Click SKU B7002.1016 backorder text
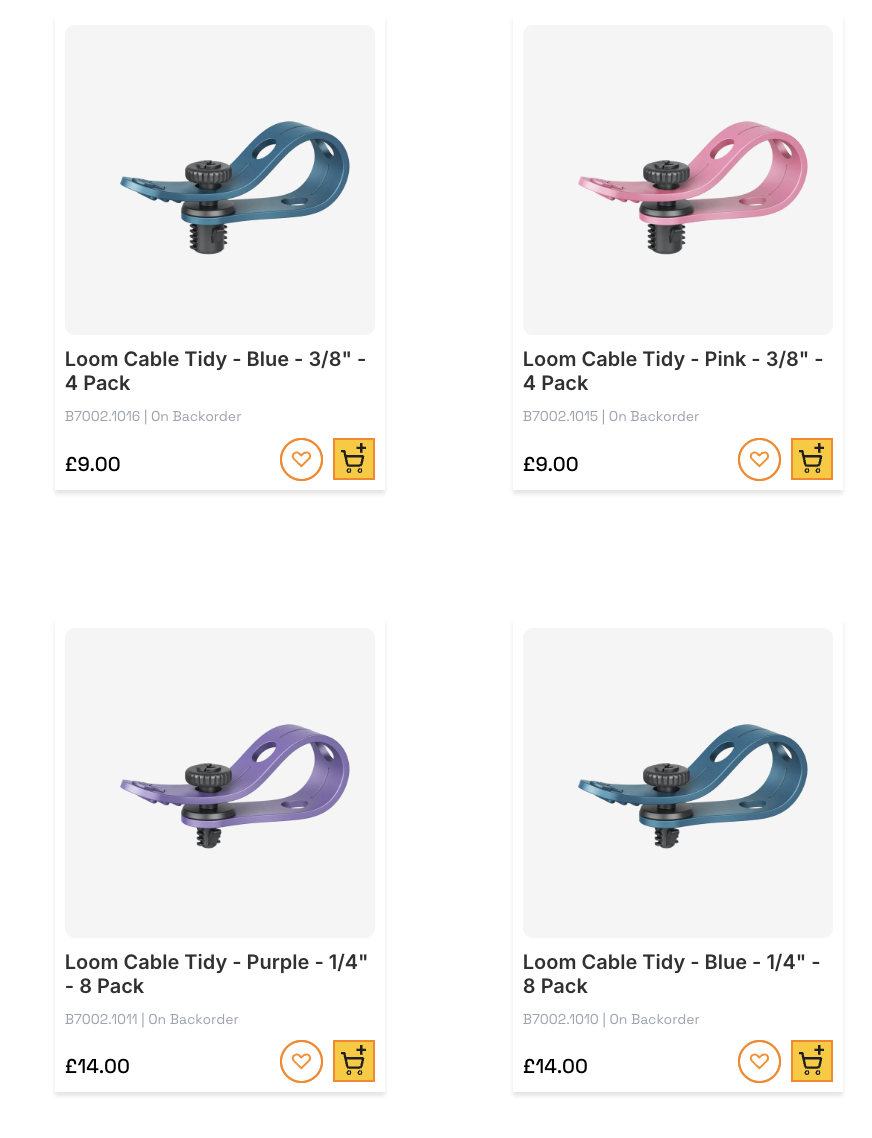The width and height of the screenshot is (872, 1138). pyautogui.click(x=153, y=417)
